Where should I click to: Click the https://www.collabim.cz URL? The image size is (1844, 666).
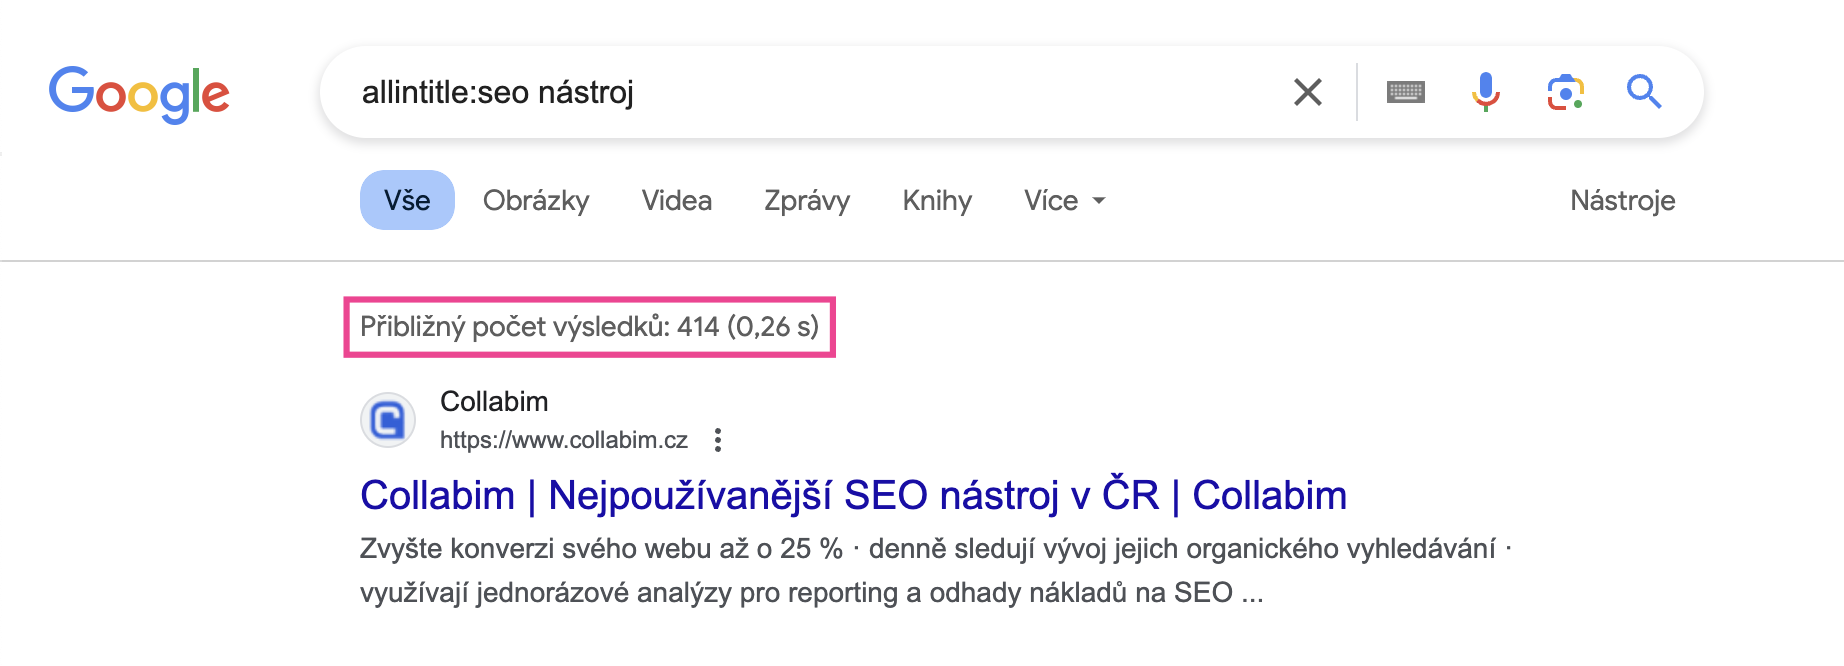[563, 440]
